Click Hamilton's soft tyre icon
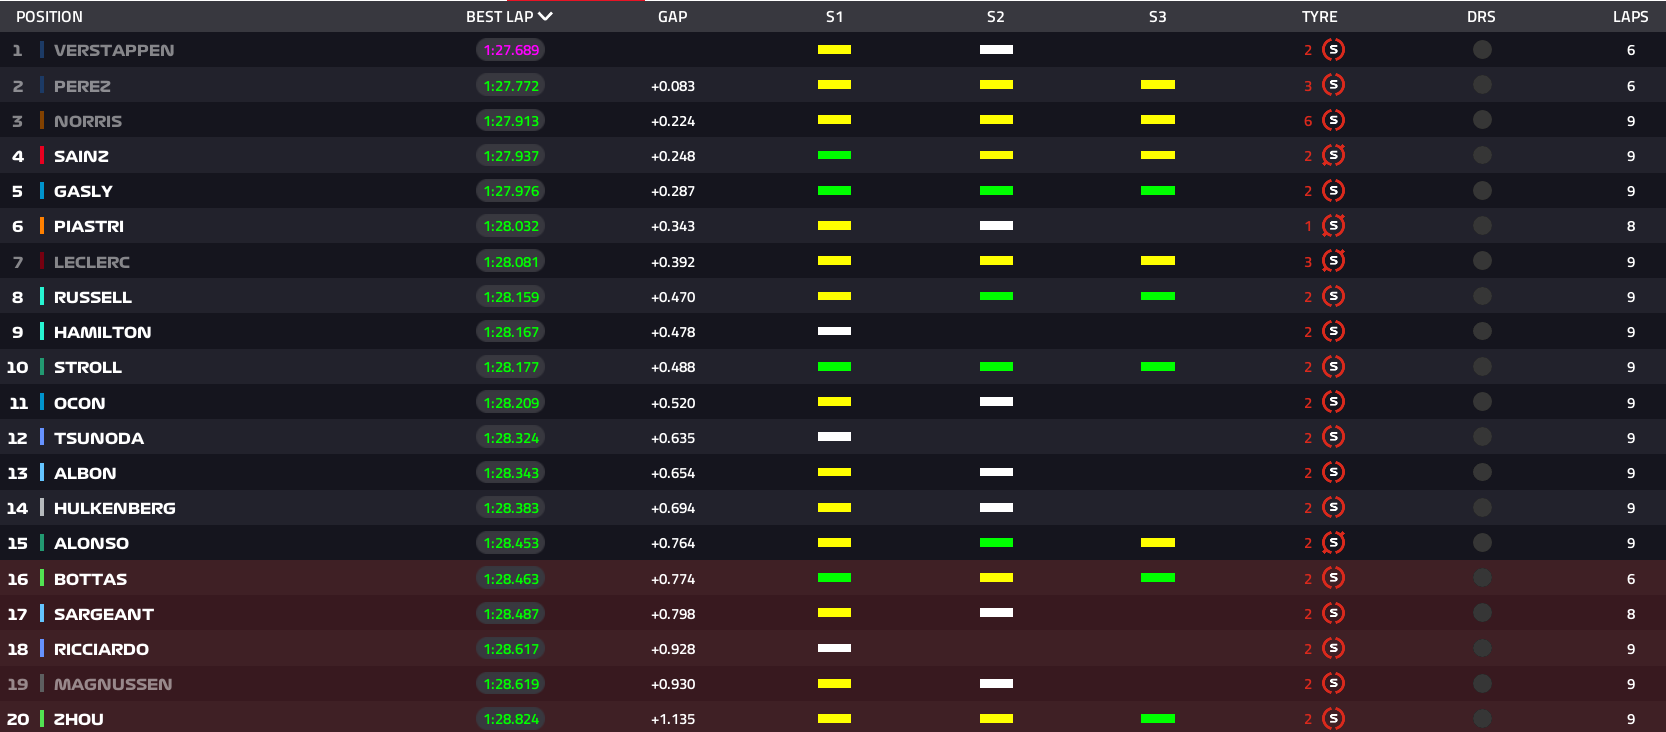Image resolution: width=1666 pixels, height=732 pixels. [1333, 332]
